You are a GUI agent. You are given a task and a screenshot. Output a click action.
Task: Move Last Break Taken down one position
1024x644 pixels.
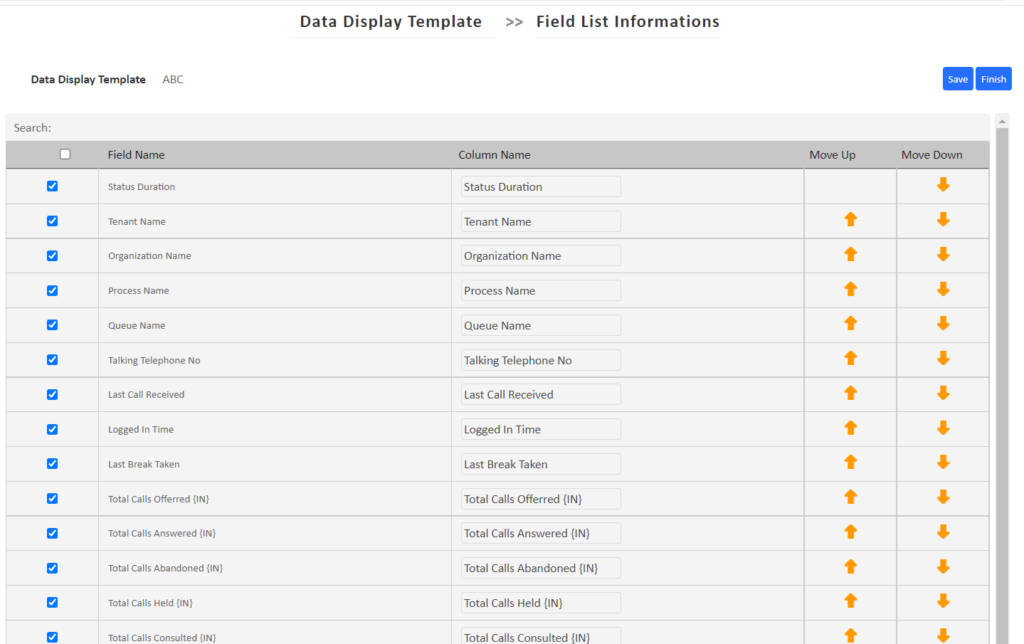coord(941,463)
